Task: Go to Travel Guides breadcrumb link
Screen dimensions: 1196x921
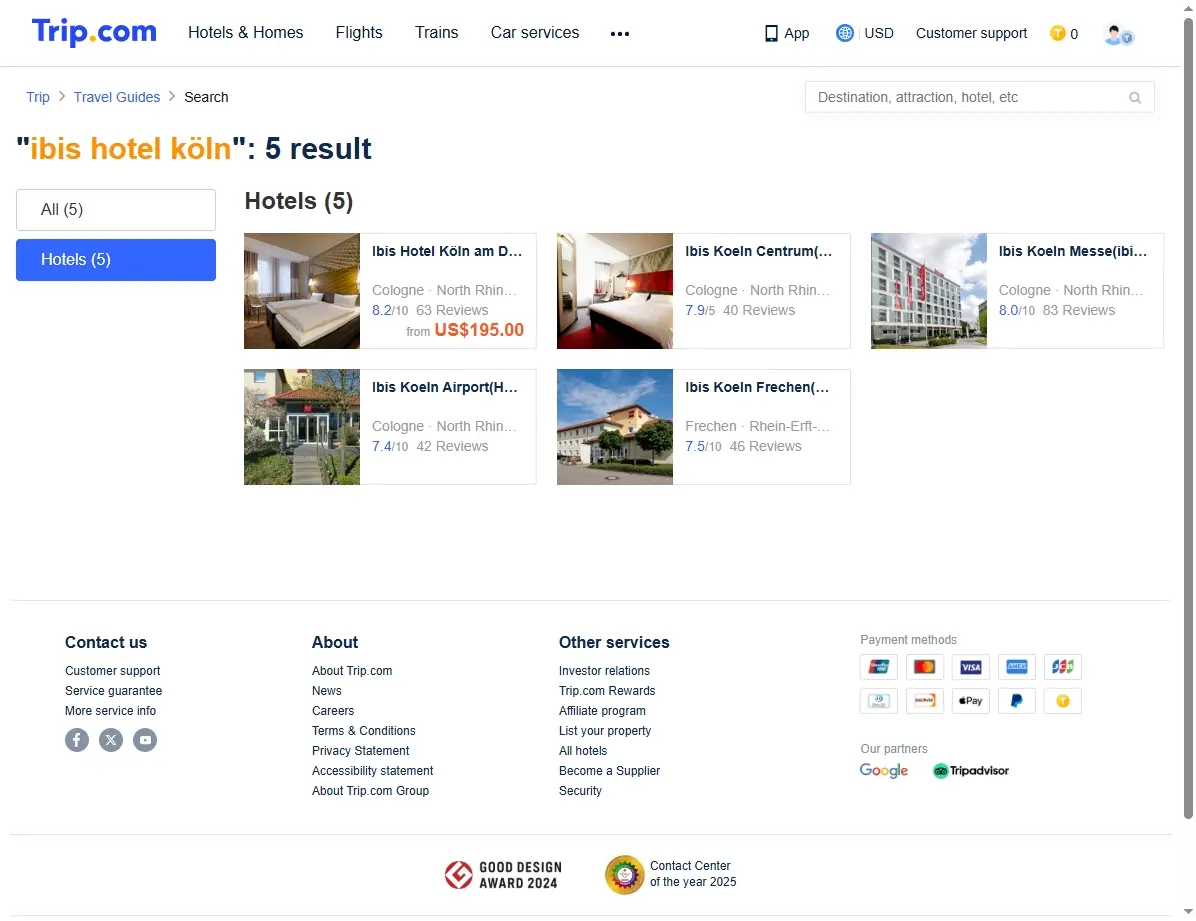Action: coord(117,97)
